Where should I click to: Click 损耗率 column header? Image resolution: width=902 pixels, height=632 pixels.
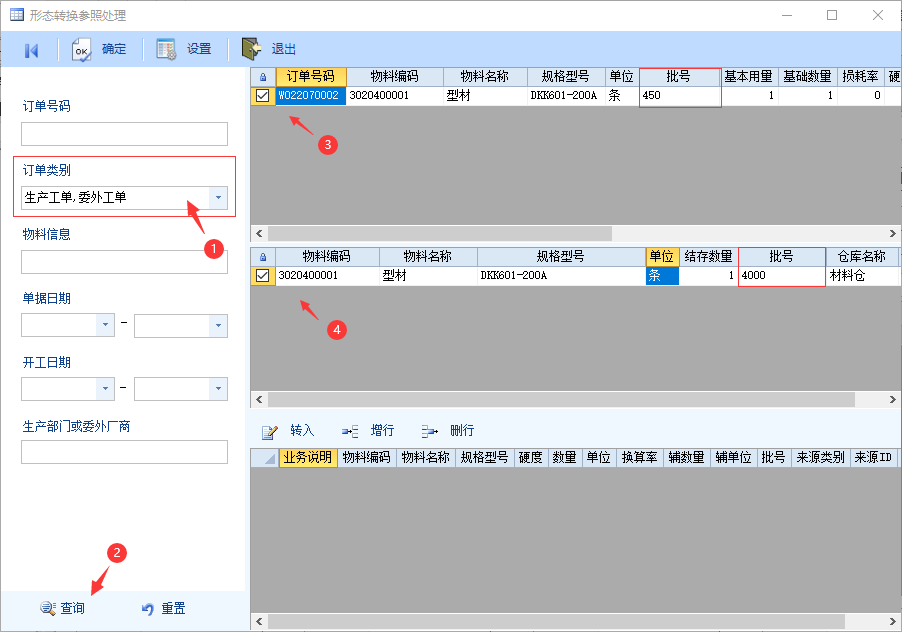861,76
